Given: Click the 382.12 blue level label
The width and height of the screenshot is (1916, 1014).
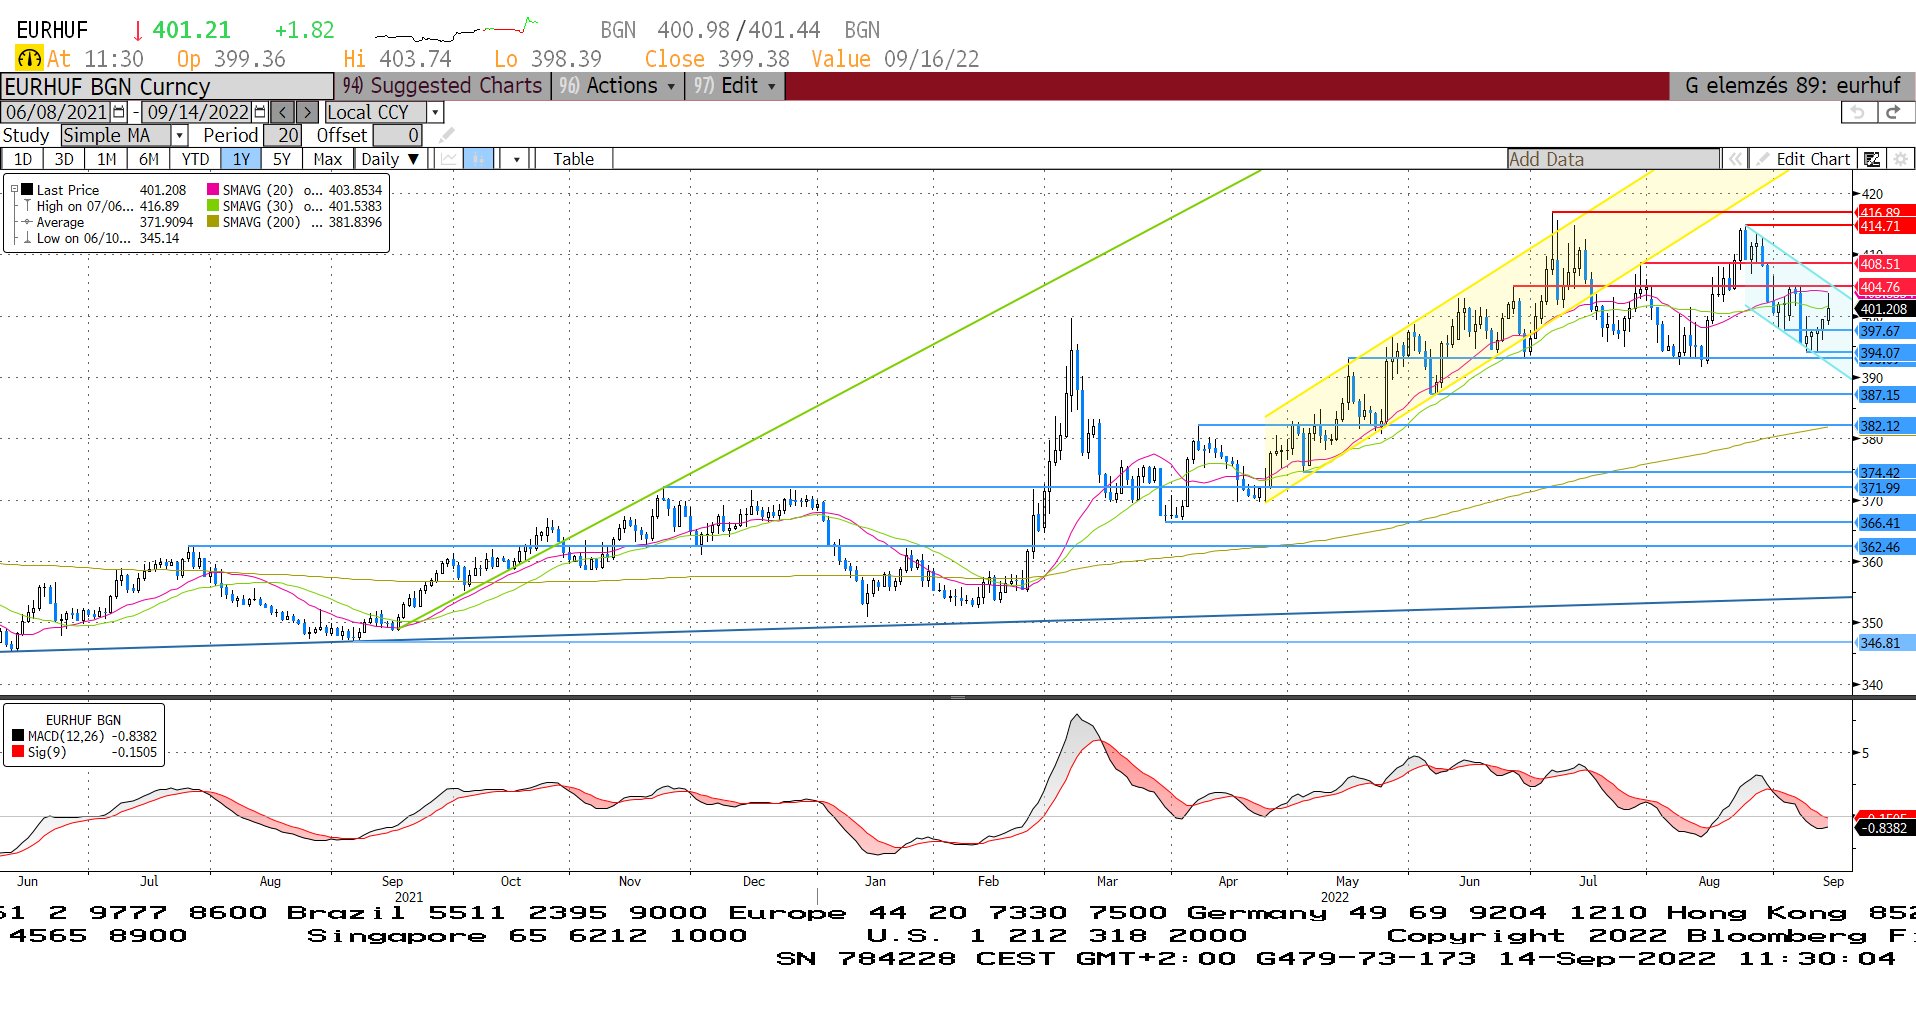Looking at the screenshot, I should click(x=1884, y=426).
